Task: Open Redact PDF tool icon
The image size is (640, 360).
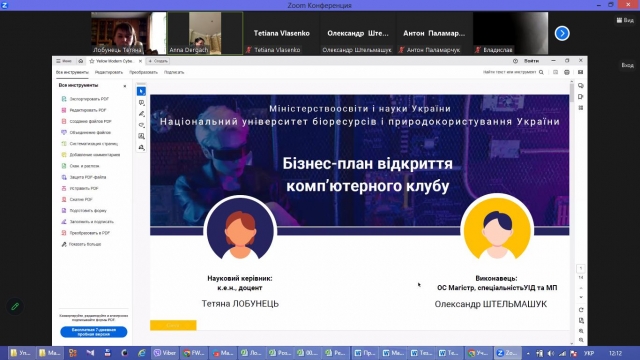Action: click(64, 188)
